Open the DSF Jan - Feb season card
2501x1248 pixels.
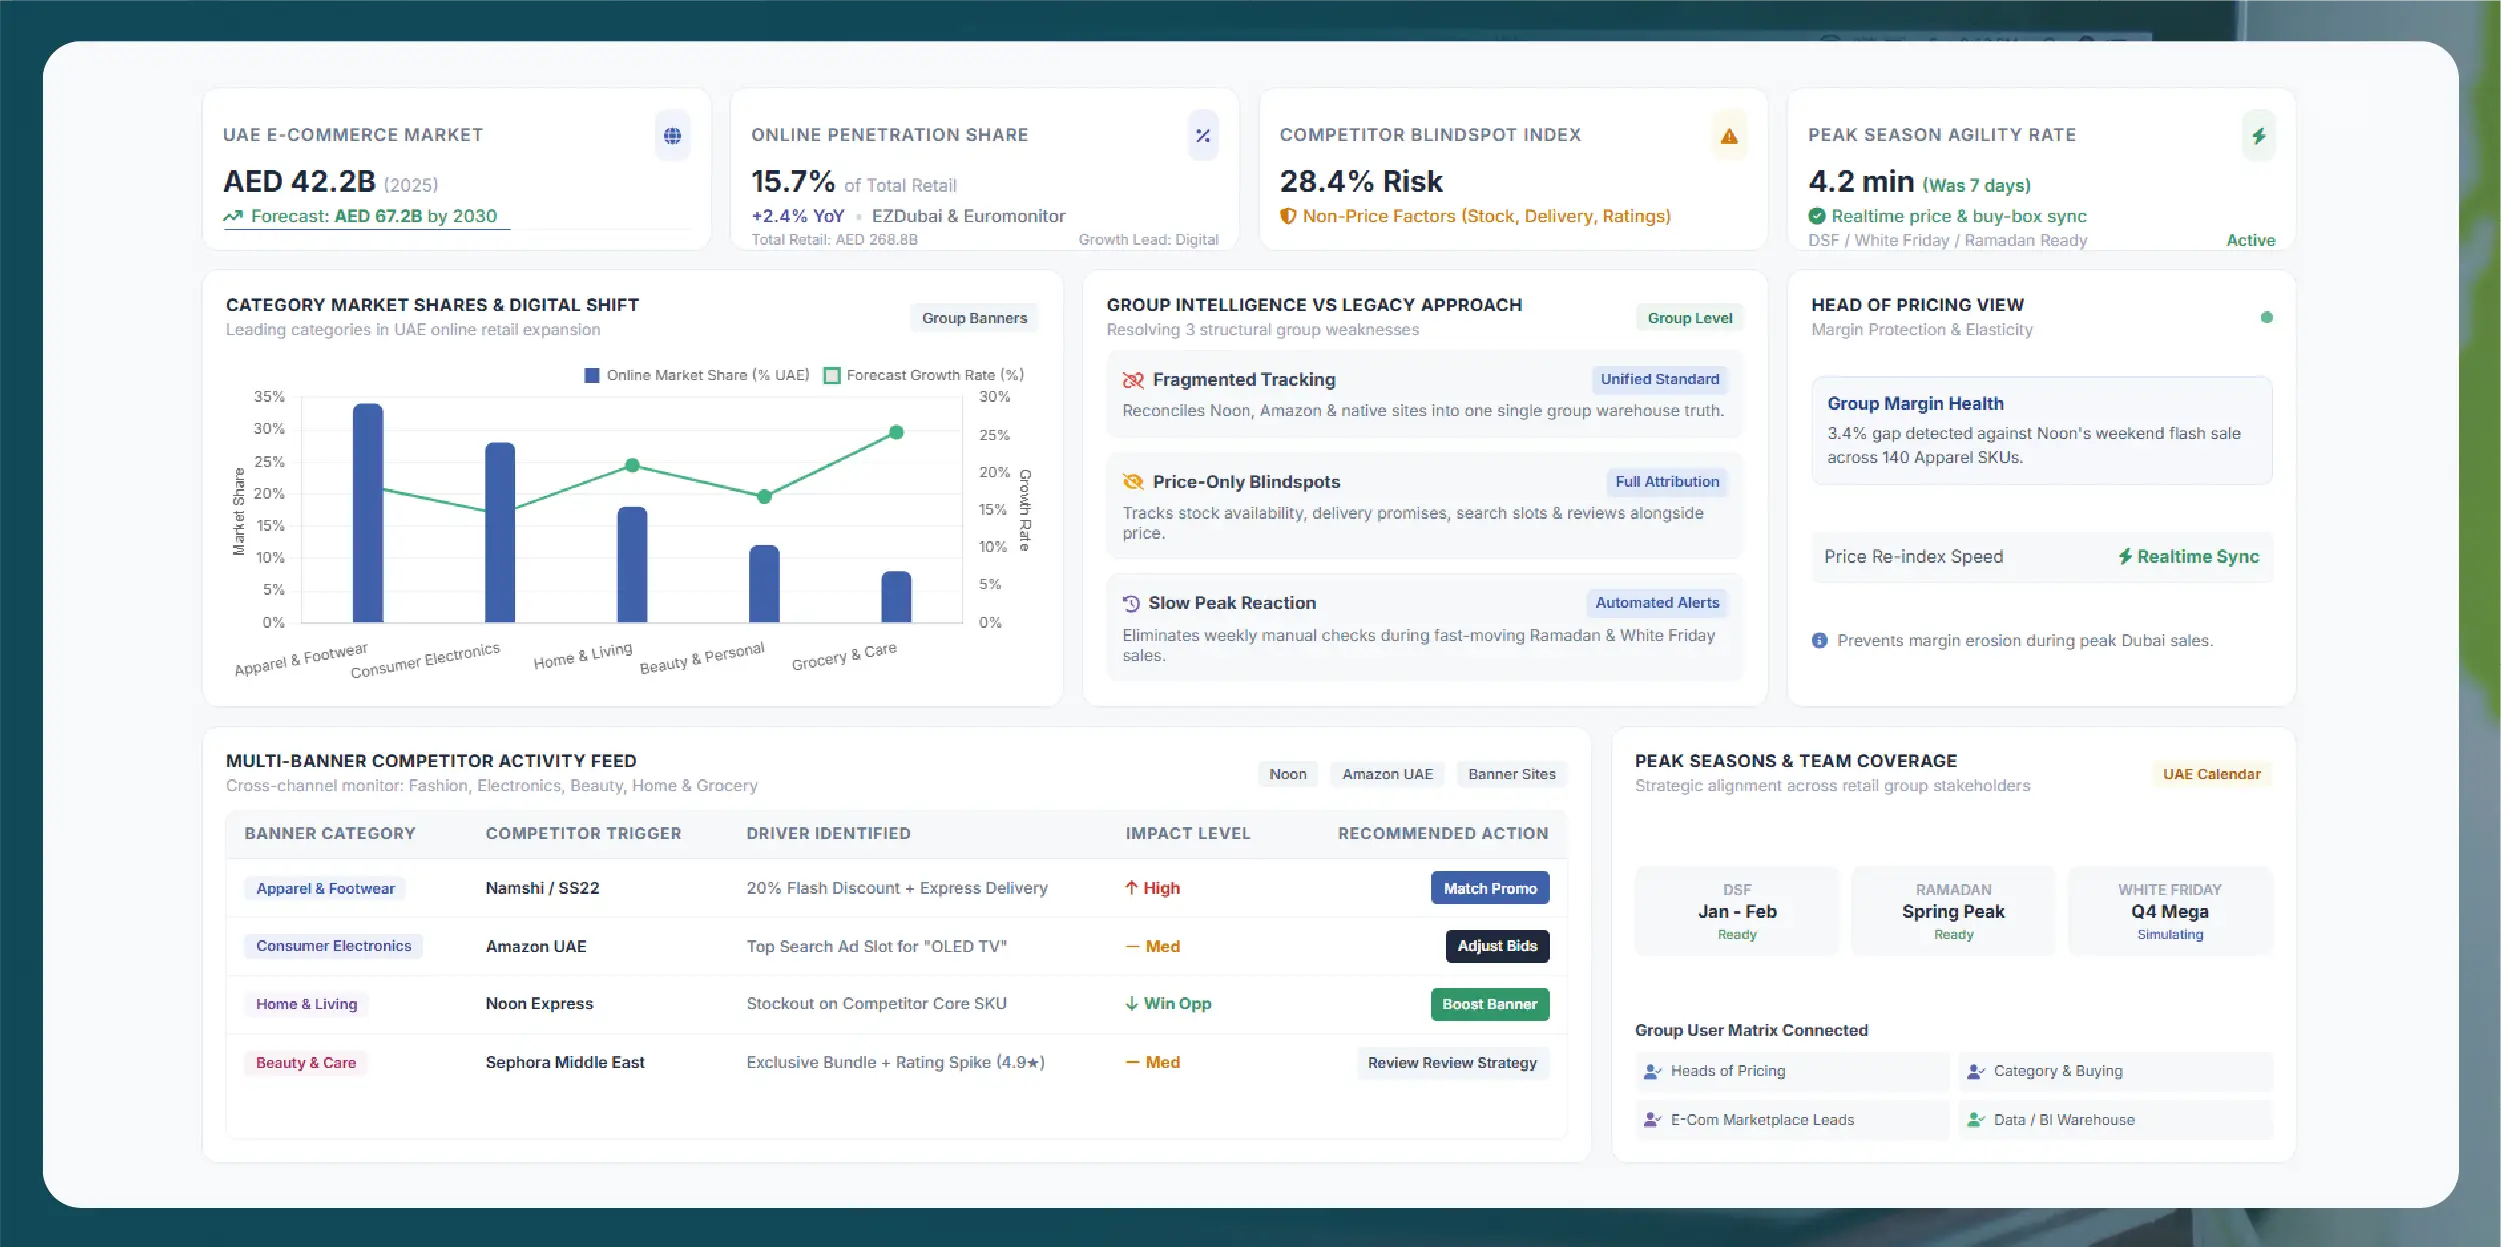click(x=1736, y=911)
